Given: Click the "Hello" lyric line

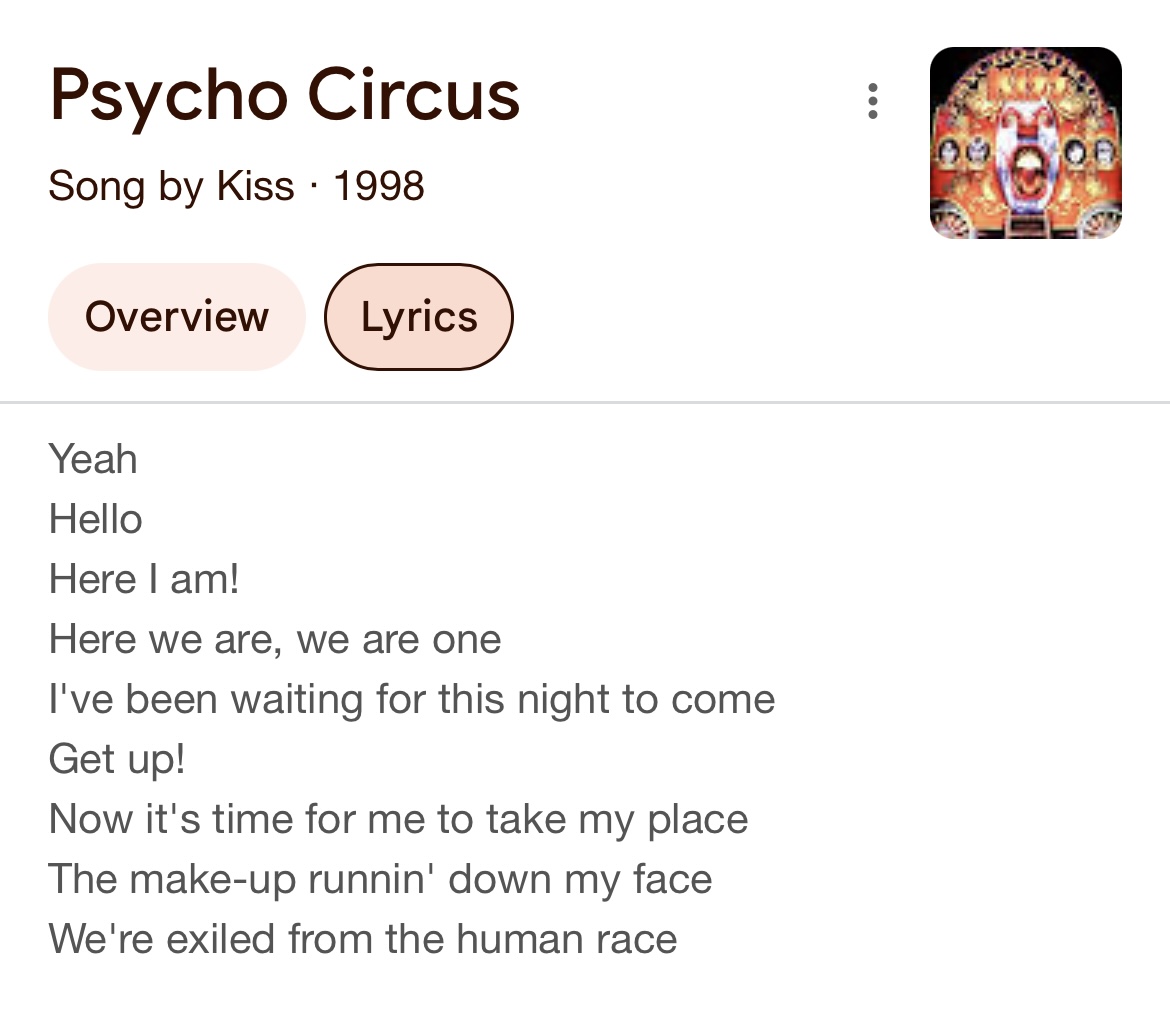Looking at the screenshot, I should click(x=96, y=520).
